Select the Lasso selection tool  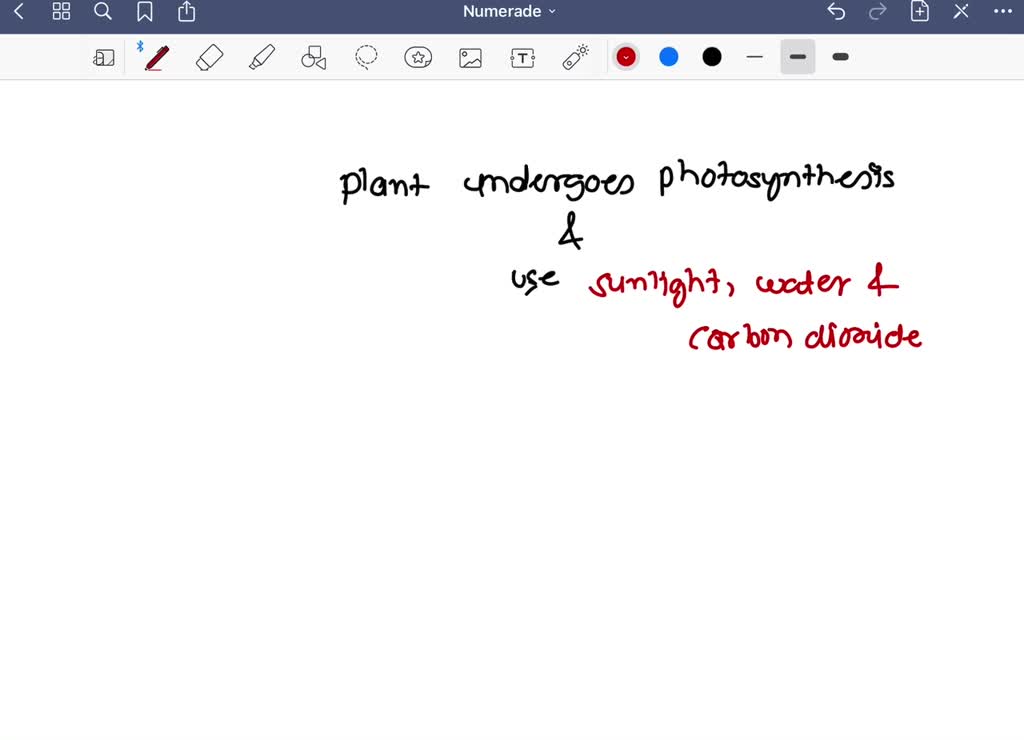click(366, 57)
